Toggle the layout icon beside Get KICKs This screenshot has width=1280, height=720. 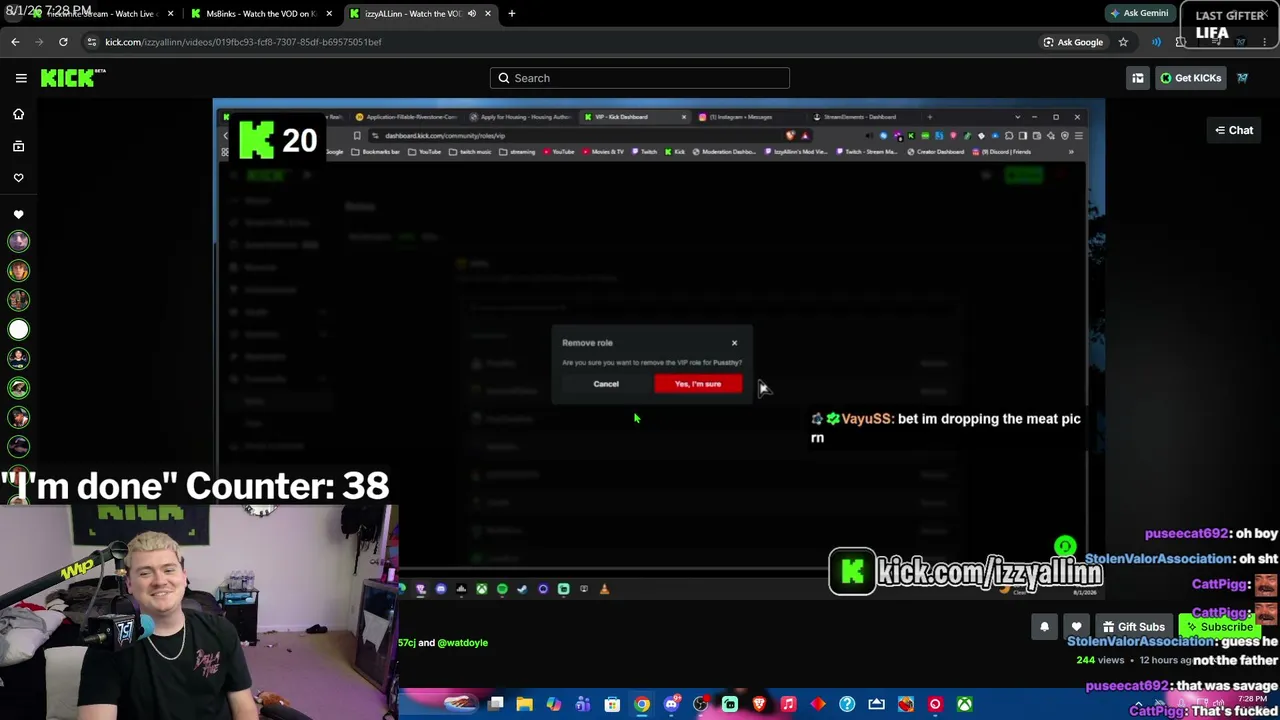(1138, 78)
